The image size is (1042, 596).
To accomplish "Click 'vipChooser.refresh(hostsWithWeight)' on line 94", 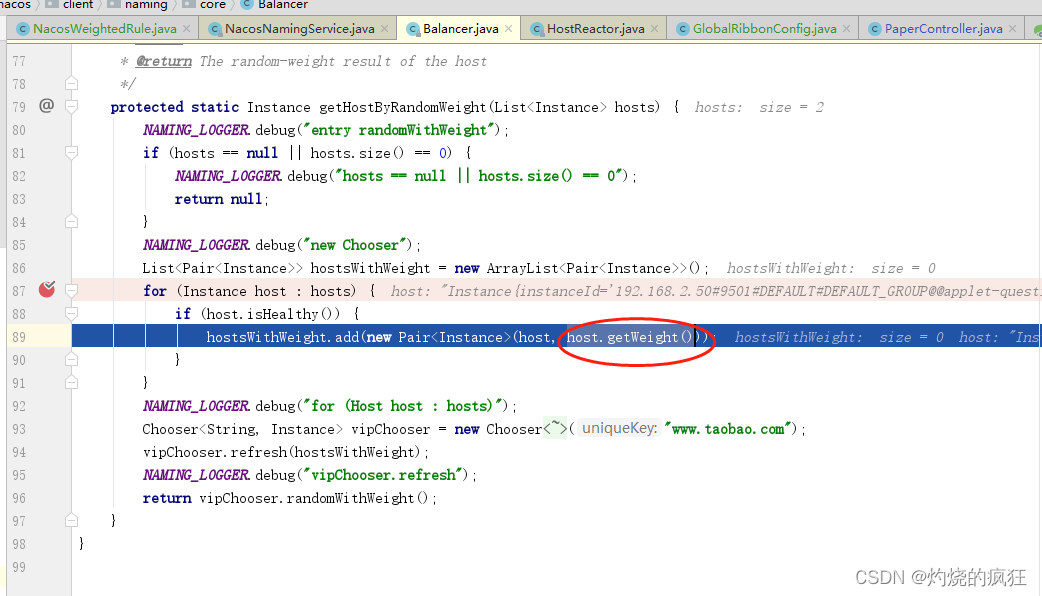I will click(x=282, y=452).
